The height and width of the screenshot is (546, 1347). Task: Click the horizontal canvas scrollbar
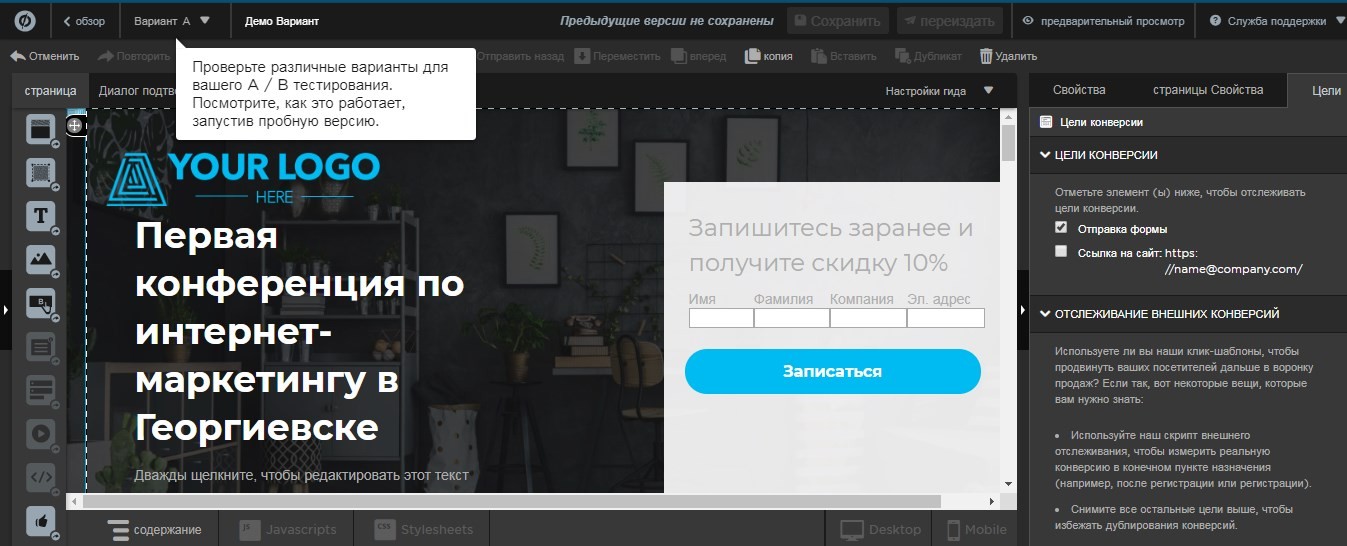[511, 501]
